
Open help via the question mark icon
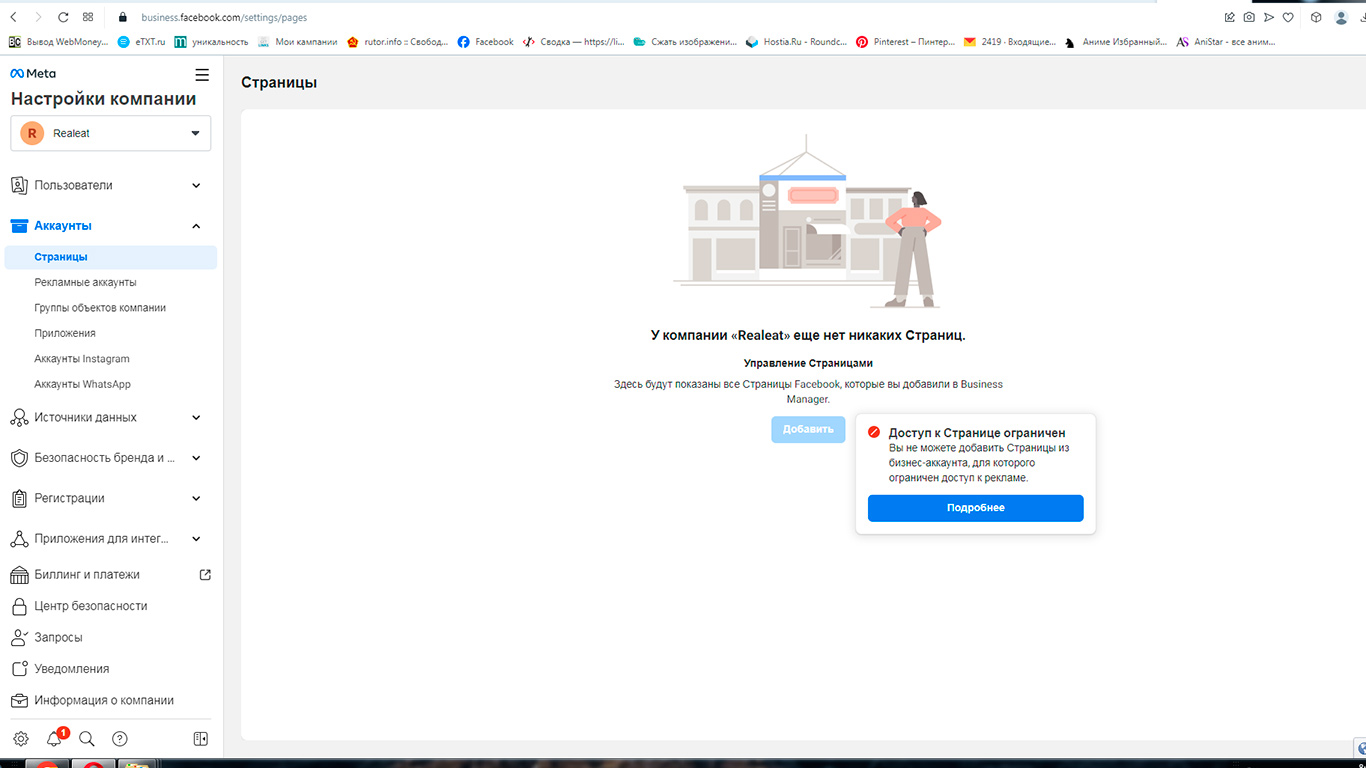(120, 739)
